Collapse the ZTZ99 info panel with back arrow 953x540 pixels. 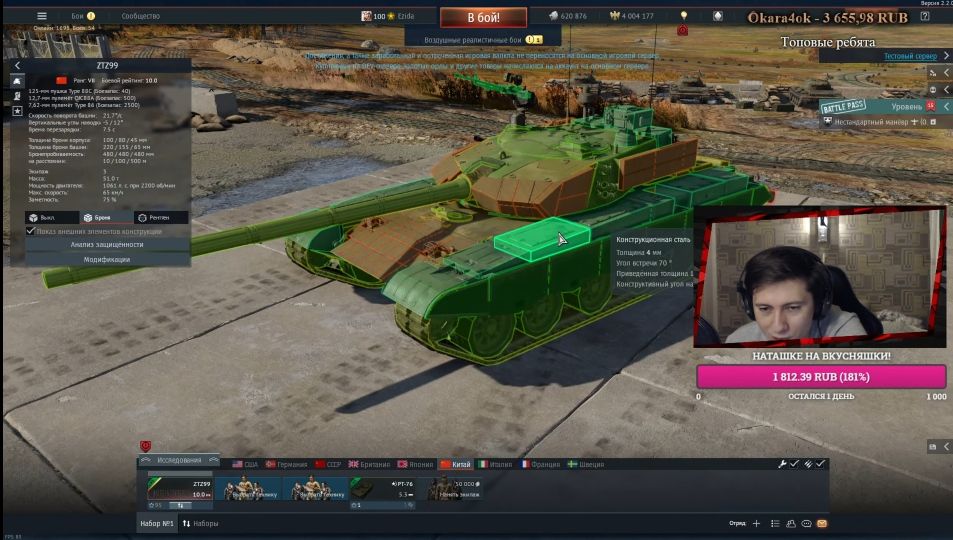(x=17, y=65)
